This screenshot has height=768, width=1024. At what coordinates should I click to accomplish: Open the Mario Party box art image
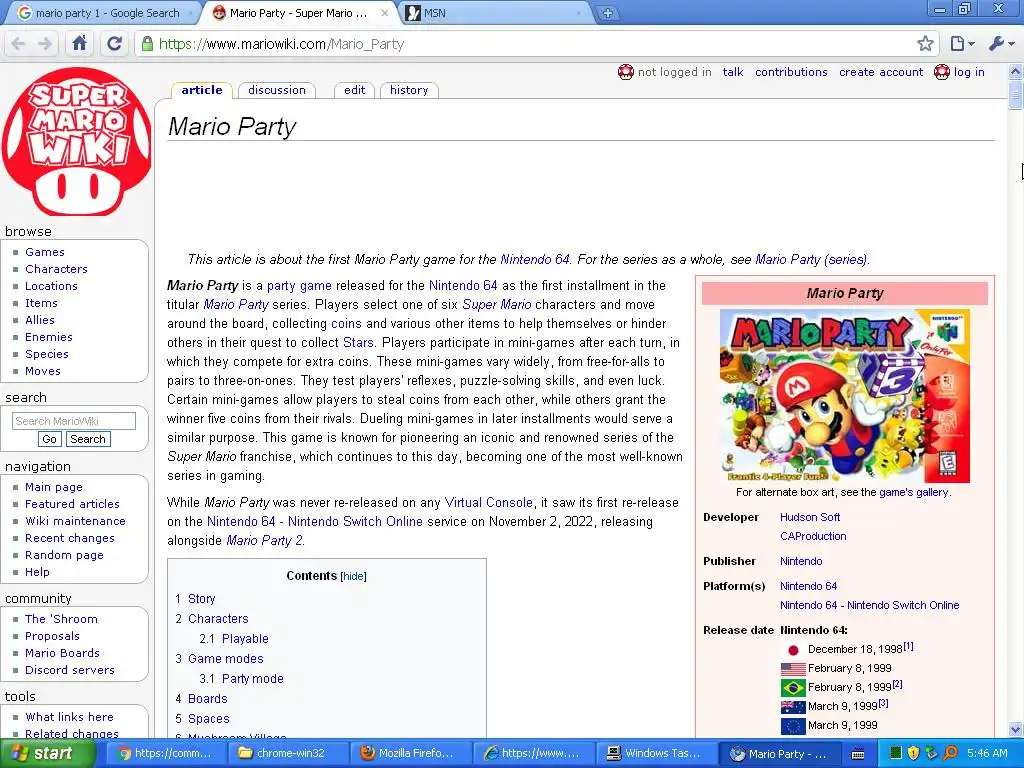[844, 396]
